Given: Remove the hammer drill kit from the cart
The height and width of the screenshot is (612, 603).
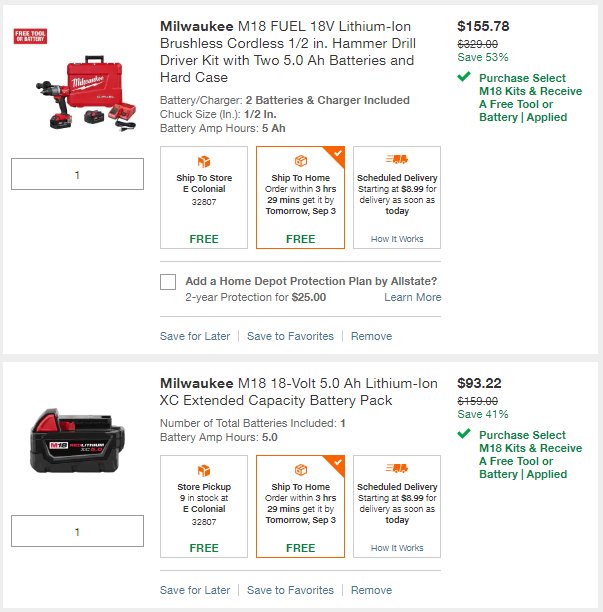Looking at the screenshot, I should (371, 336).
